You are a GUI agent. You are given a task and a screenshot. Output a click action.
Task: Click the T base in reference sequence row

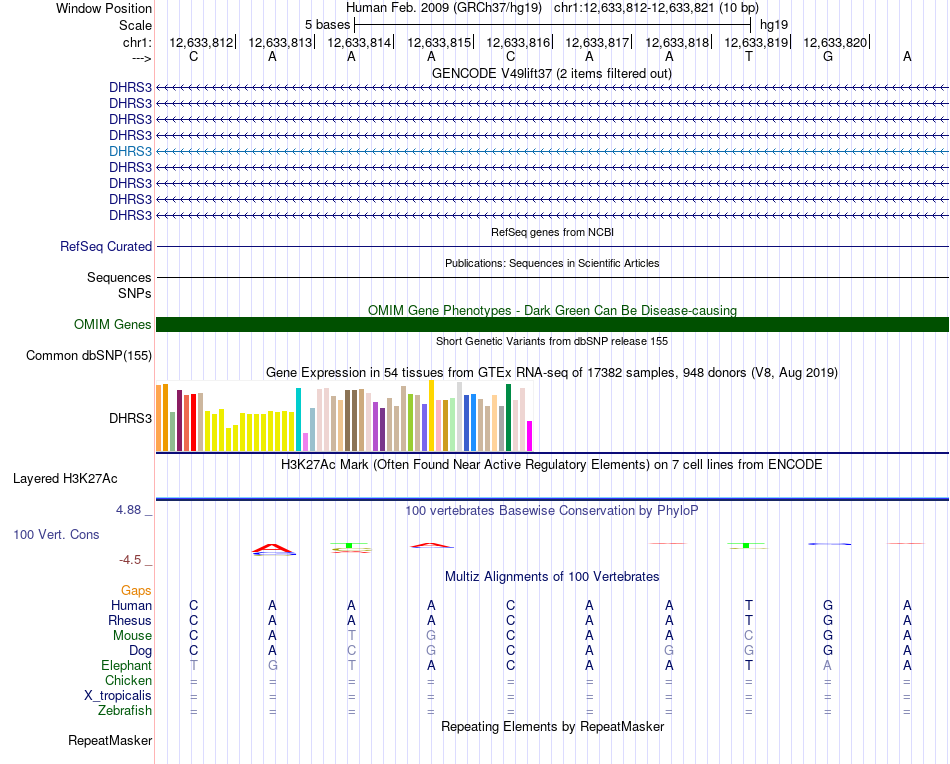[x=749, y=56]
